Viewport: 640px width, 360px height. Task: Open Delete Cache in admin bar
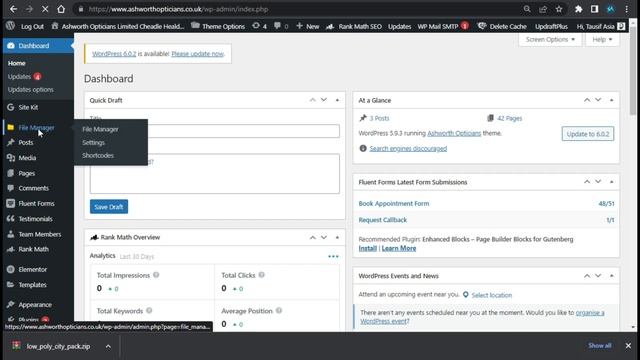pos(502,26)
